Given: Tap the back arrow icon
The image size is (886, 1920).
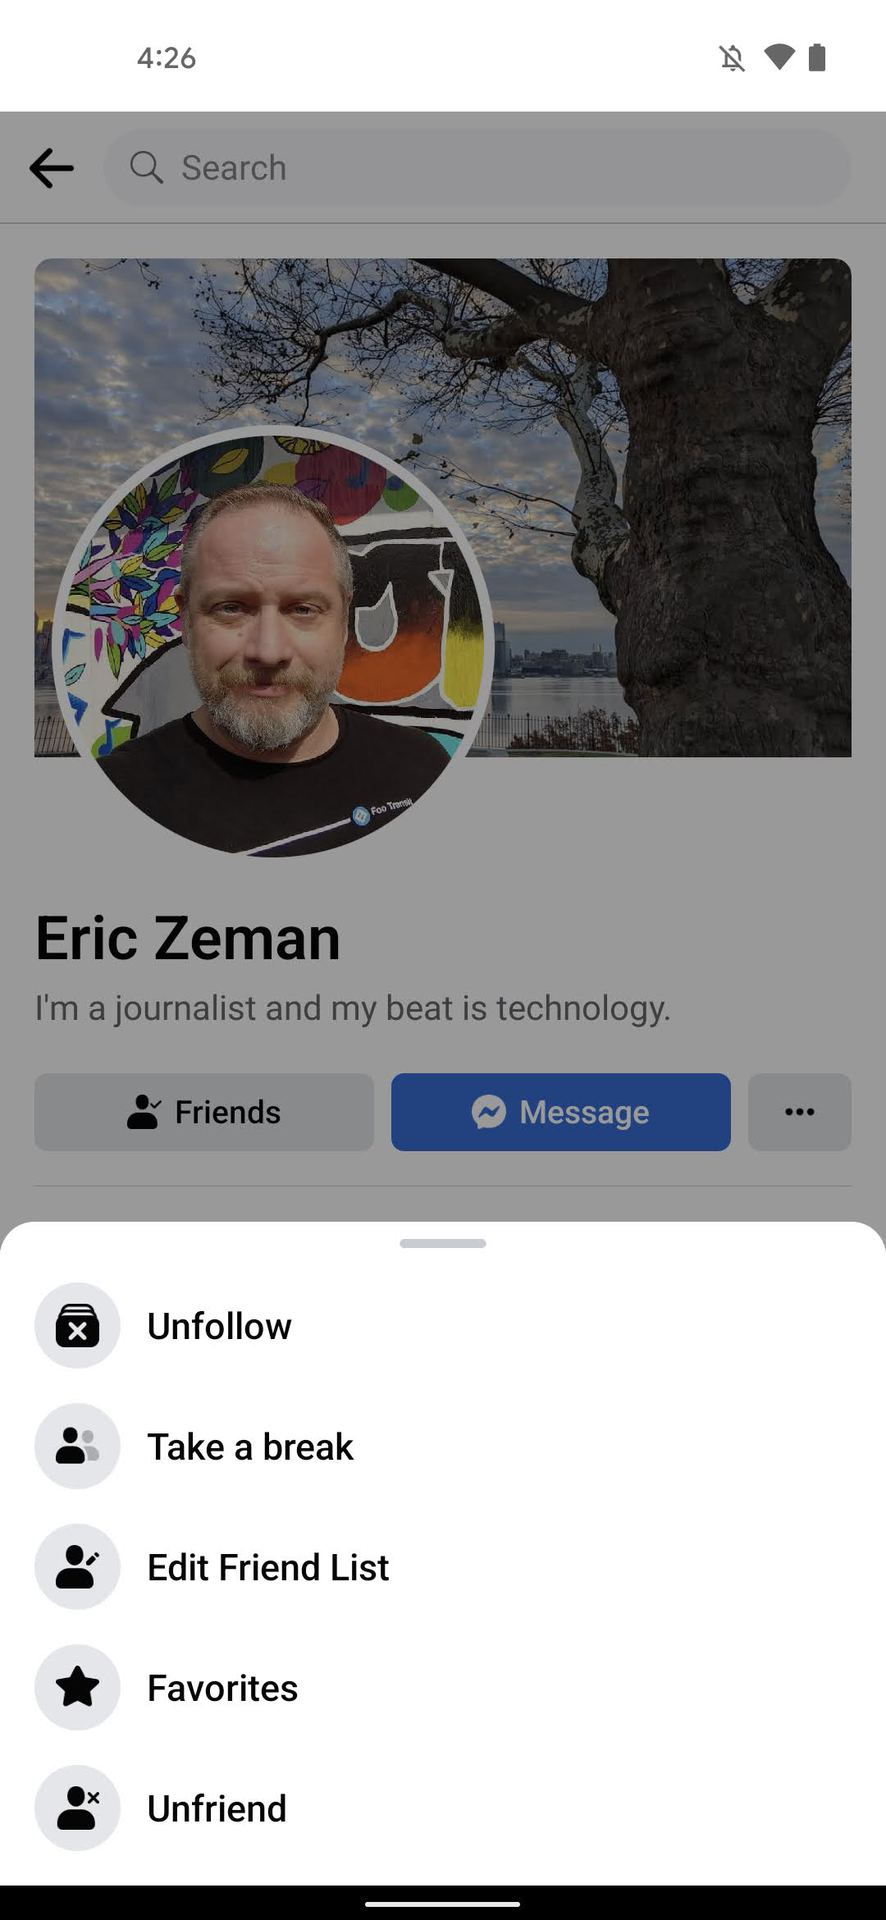Looking at the screenshot, I should (51, 168).
